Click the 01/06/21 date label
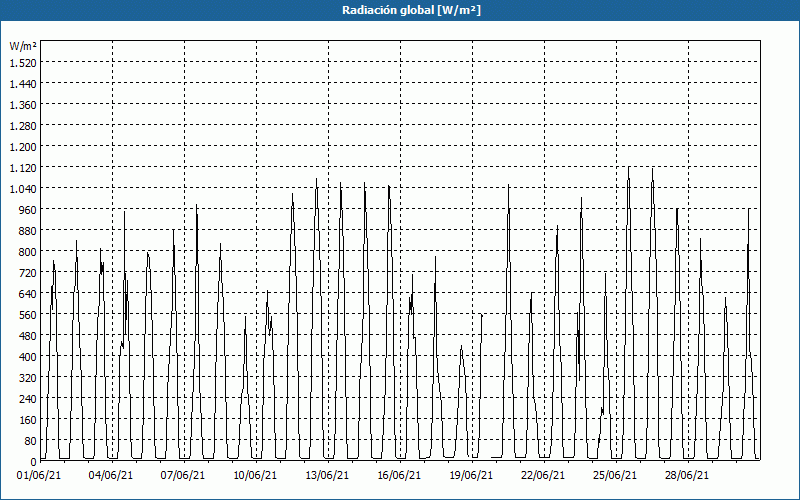This screenshot has width=800, height=500. point(39,475)
